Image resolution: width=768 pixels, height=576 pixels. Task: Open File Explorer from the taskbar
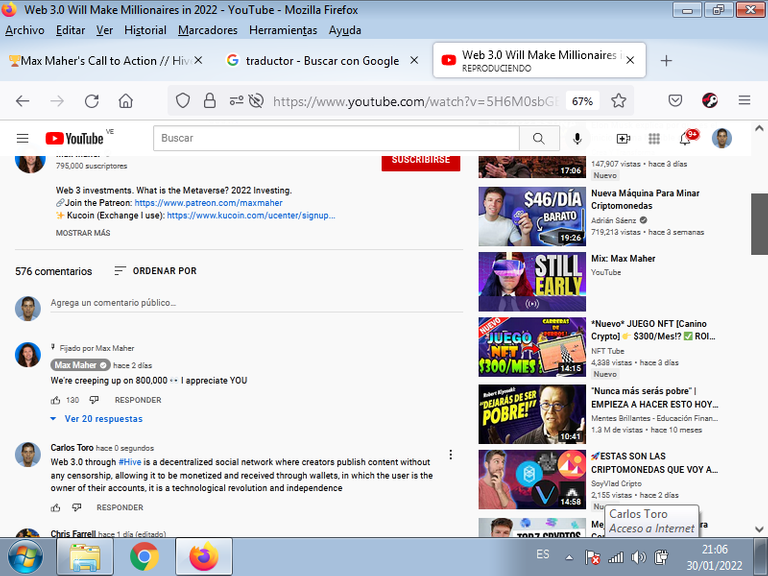coord(85,557)
